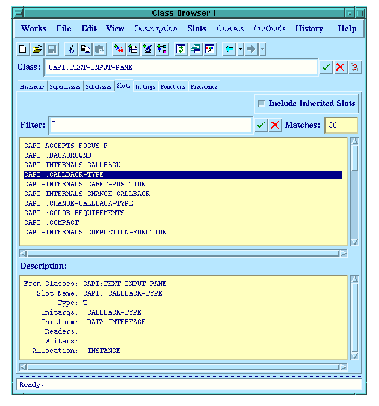Click the Save floppy disk icon
379x406 pixels.
[x=52, y=49]
